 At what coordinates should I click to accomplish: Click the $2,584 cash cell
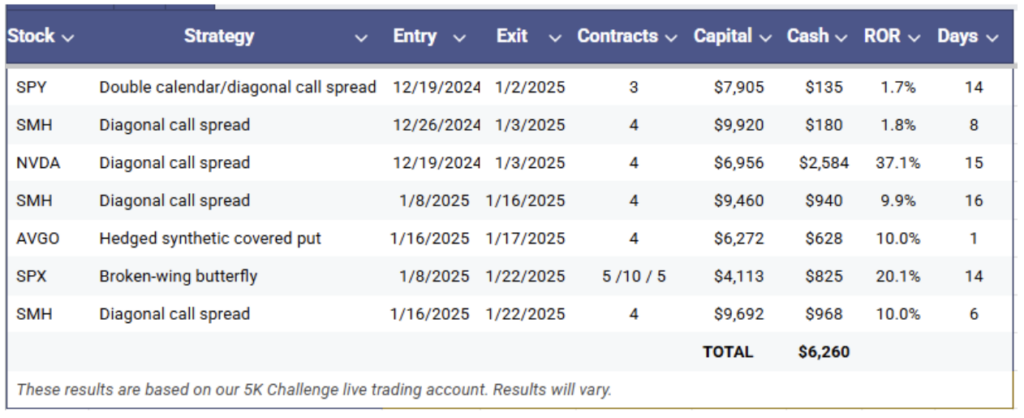point(824,163)
